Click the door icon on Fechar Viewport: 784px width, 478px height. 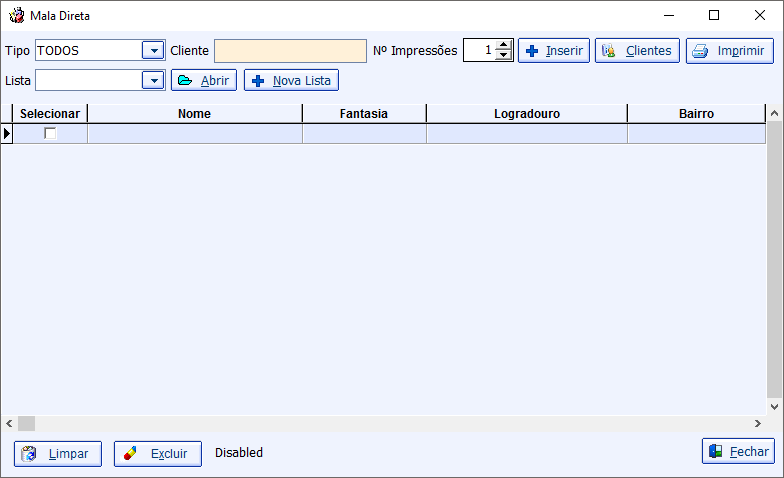pos(716,451)
